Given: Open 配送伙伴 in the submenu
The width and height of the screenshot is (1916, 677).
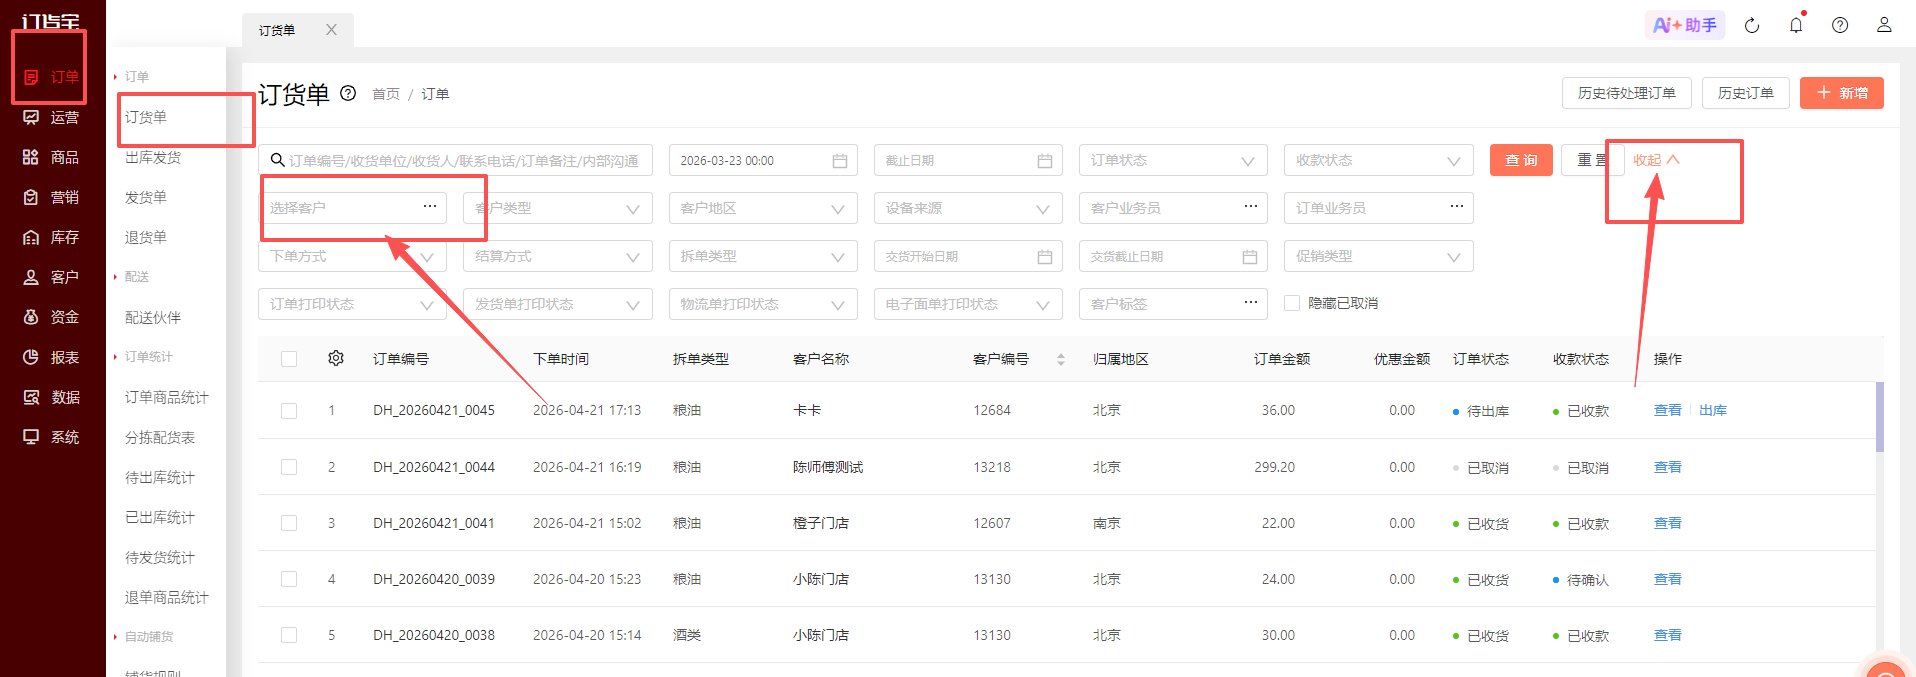Looking at the screenshot, I should [153, 317].
